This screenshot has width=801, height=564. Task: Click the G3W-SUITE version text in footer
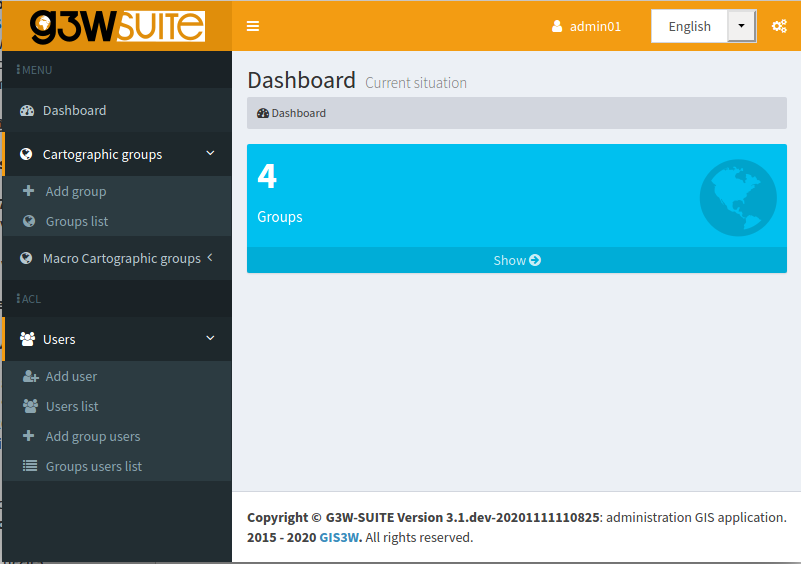click(x=462, y=518)
